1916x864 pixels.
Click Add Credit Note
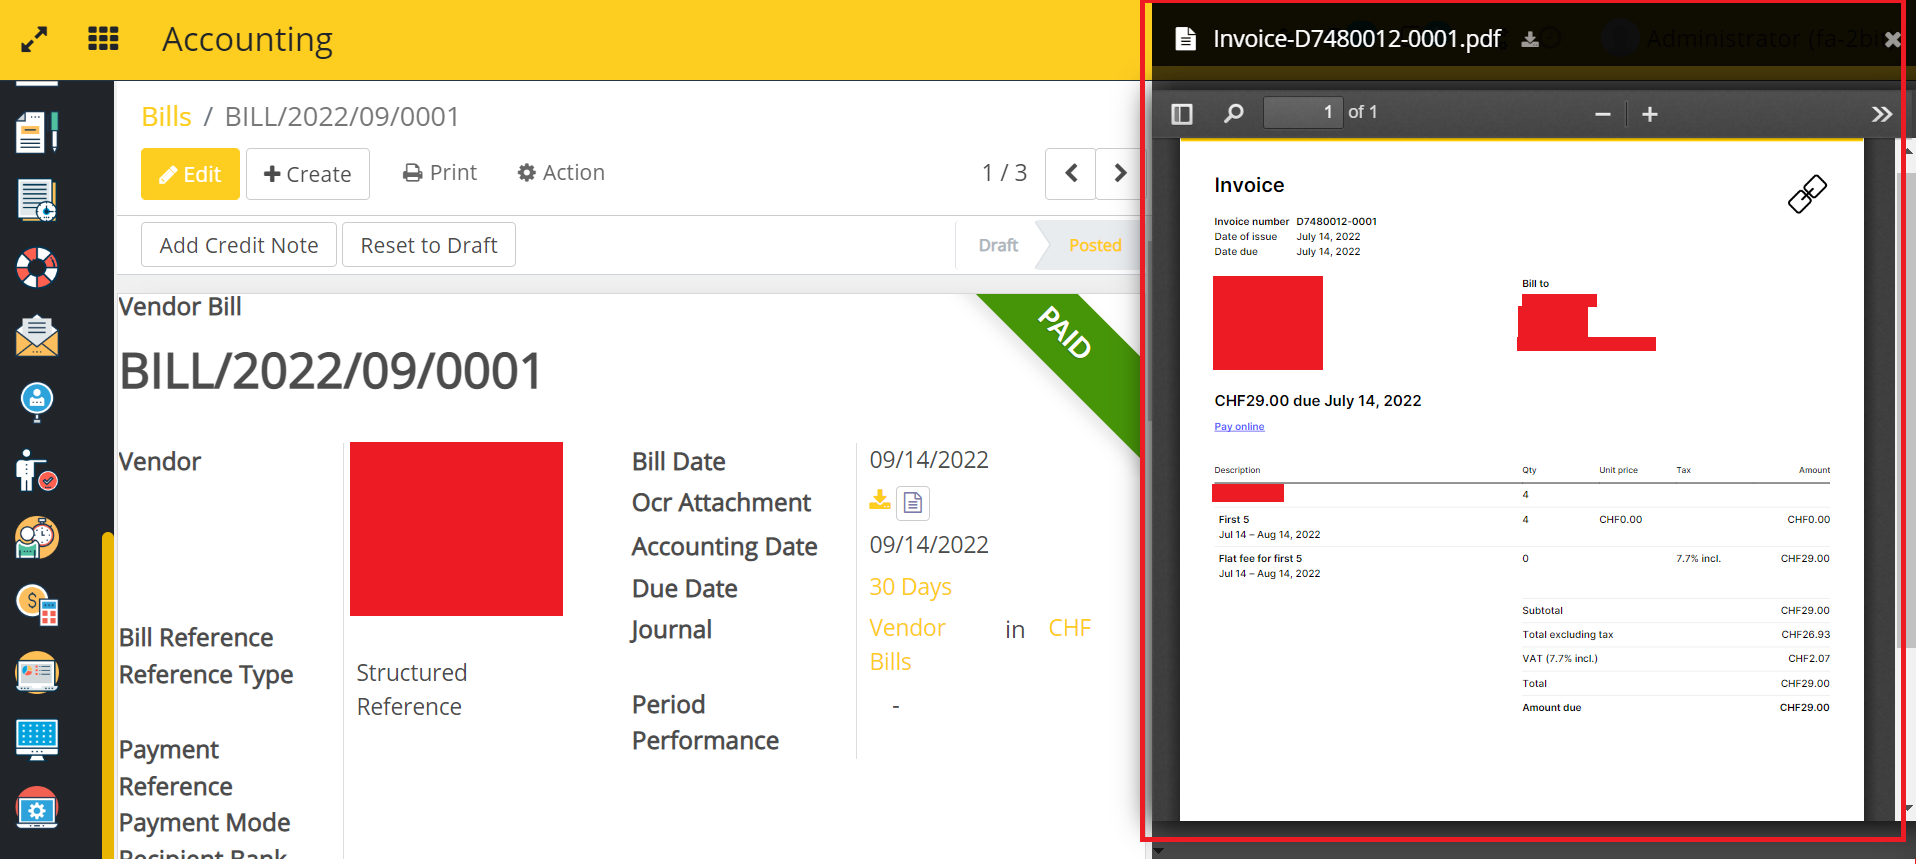click(239, 245)
